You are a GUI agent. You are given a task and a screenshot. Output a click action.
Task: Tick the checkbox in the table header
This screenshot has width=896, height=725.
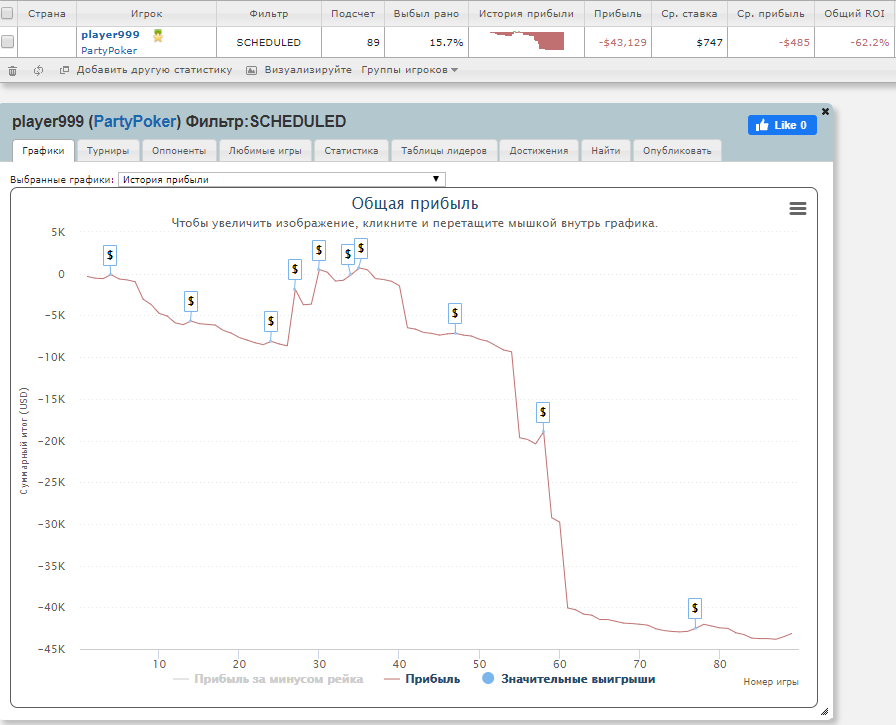pos(8,15)
